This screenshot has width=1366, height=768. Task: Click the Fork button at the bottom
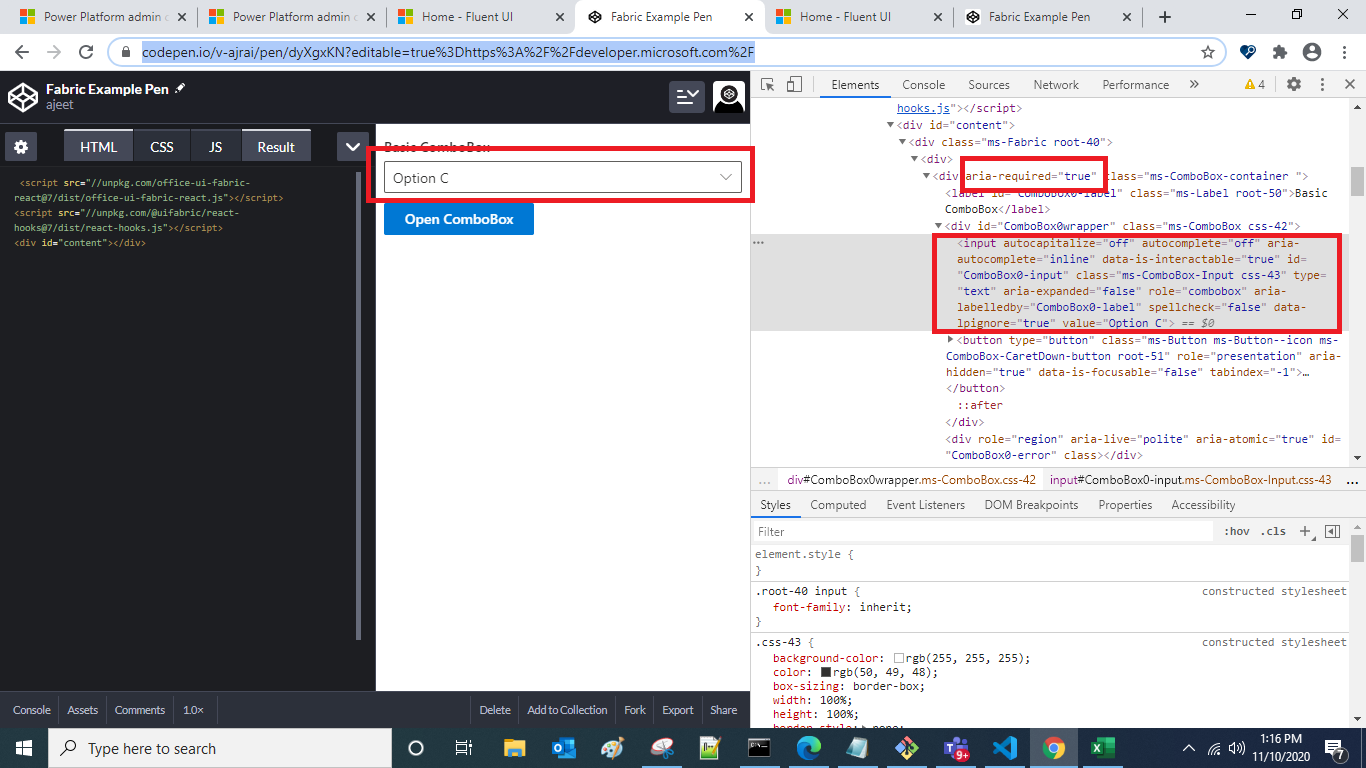(x=634, y=710)
